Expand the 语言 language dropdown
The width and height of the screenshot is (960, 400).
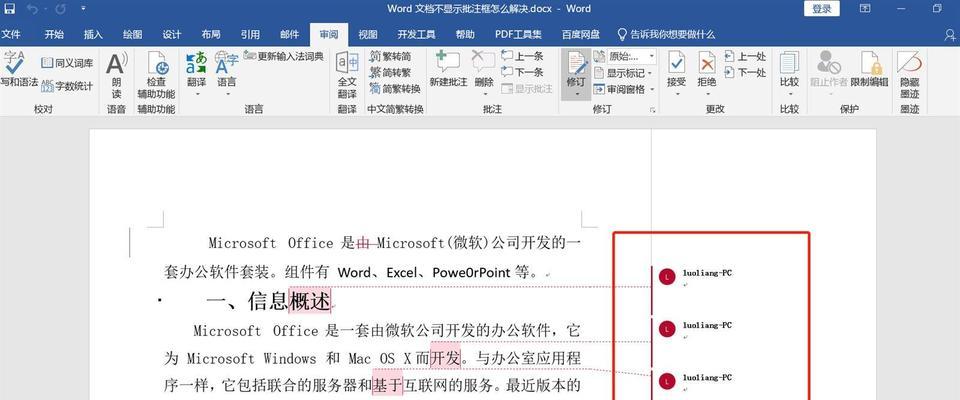(227, 94)
